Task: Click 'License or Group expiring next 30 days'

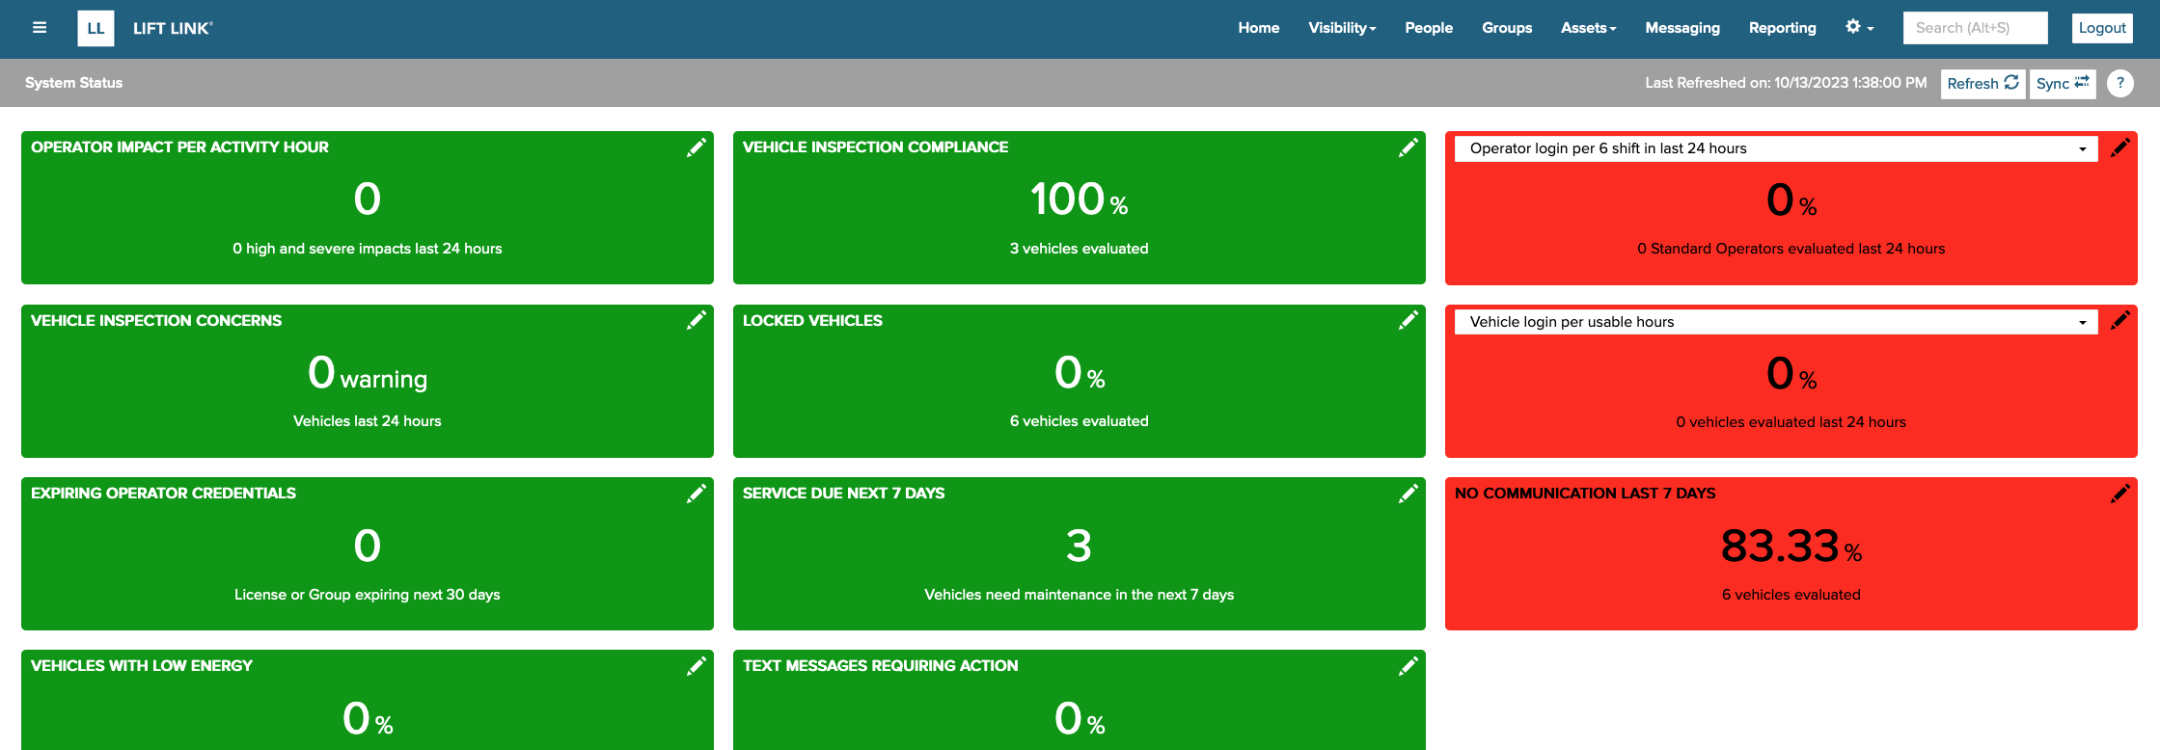Action: (x=367, y=594)
